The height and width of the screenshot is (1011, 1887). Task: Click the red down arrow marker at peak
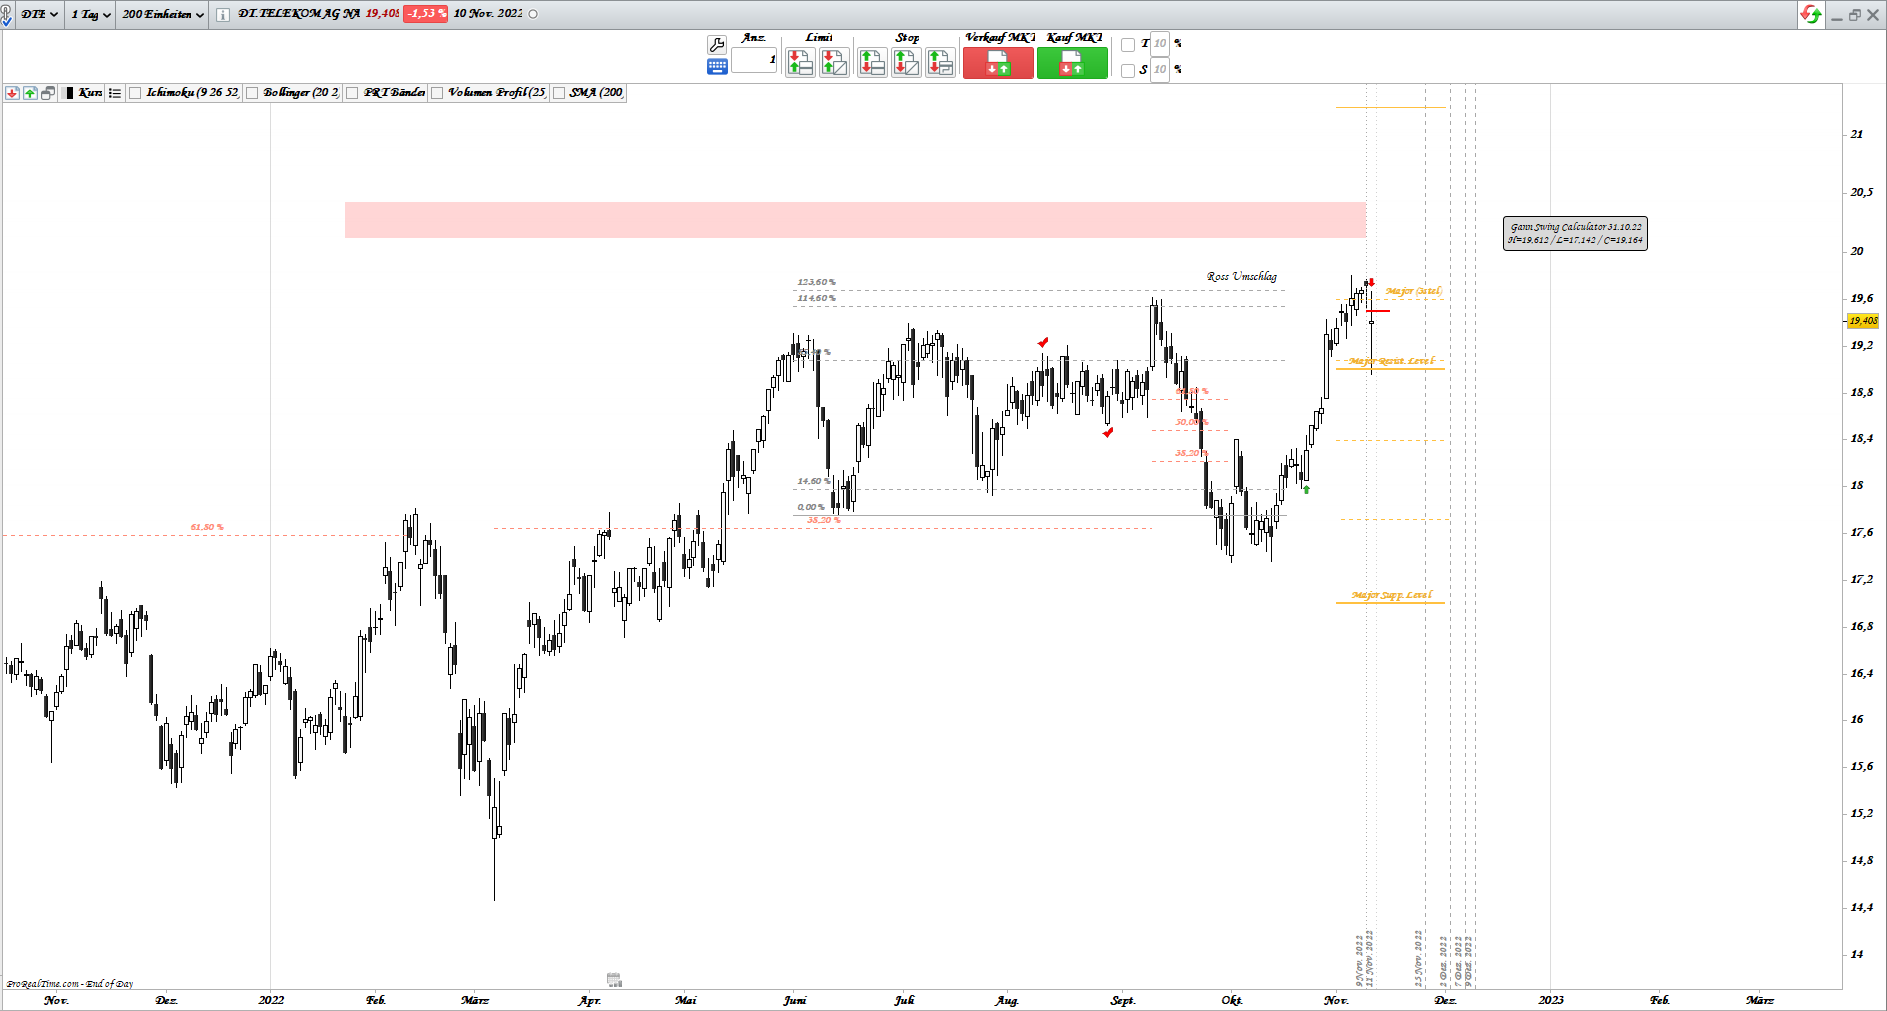(x=1371, y=283)
